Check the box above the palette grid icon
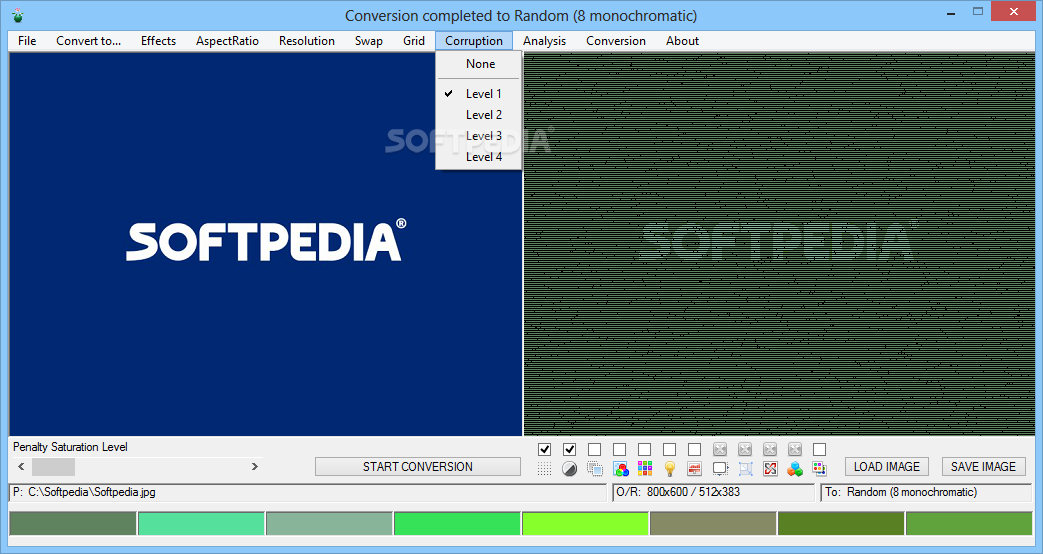The width and height of the screenshot is (1043, 554). 645,450
